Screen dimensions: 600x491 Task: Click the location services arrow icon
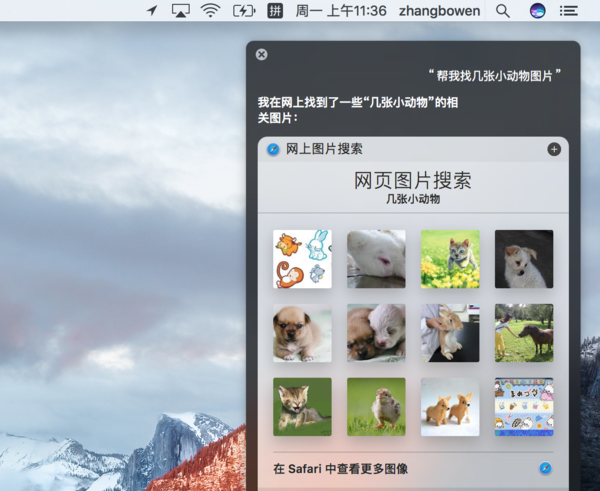pyautogui.click(x=152, y=11)
